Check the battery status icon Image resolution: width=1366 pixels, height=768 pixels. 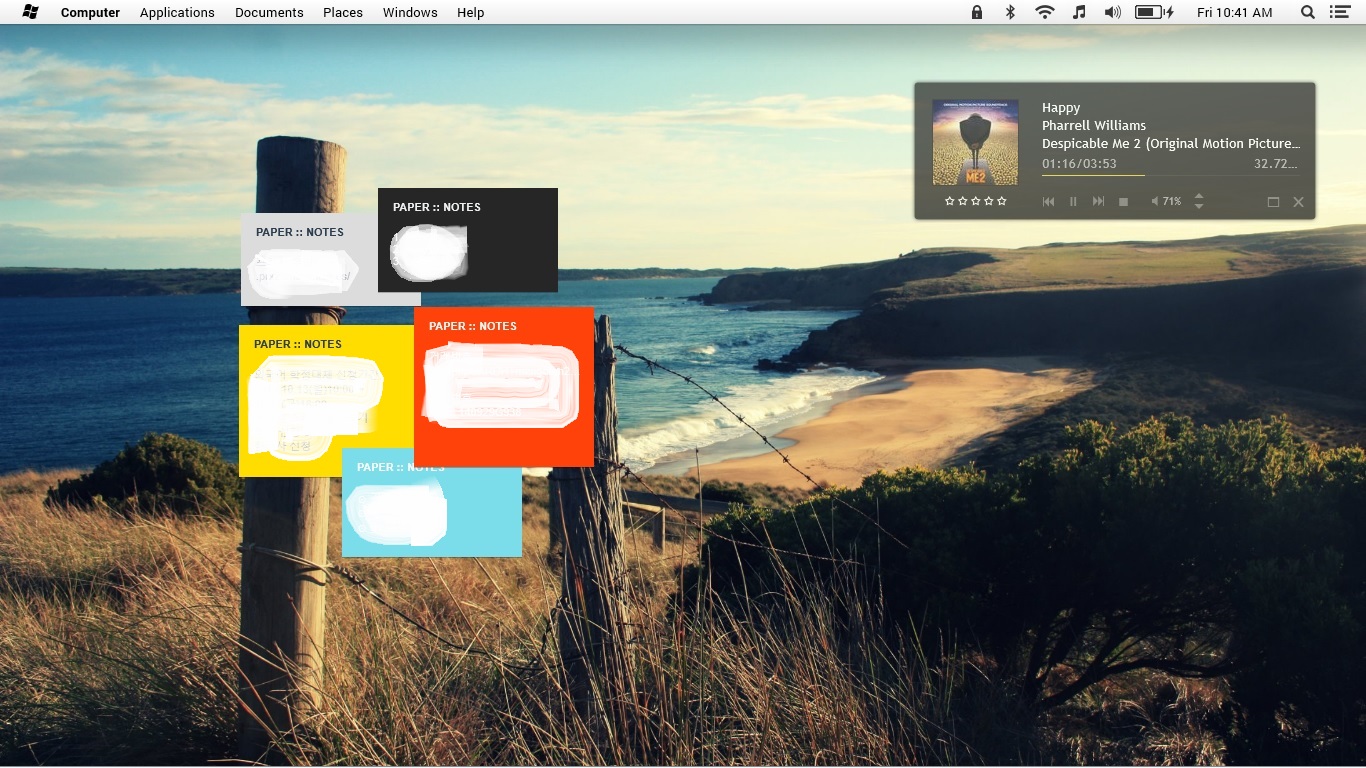click(1154, 12)
